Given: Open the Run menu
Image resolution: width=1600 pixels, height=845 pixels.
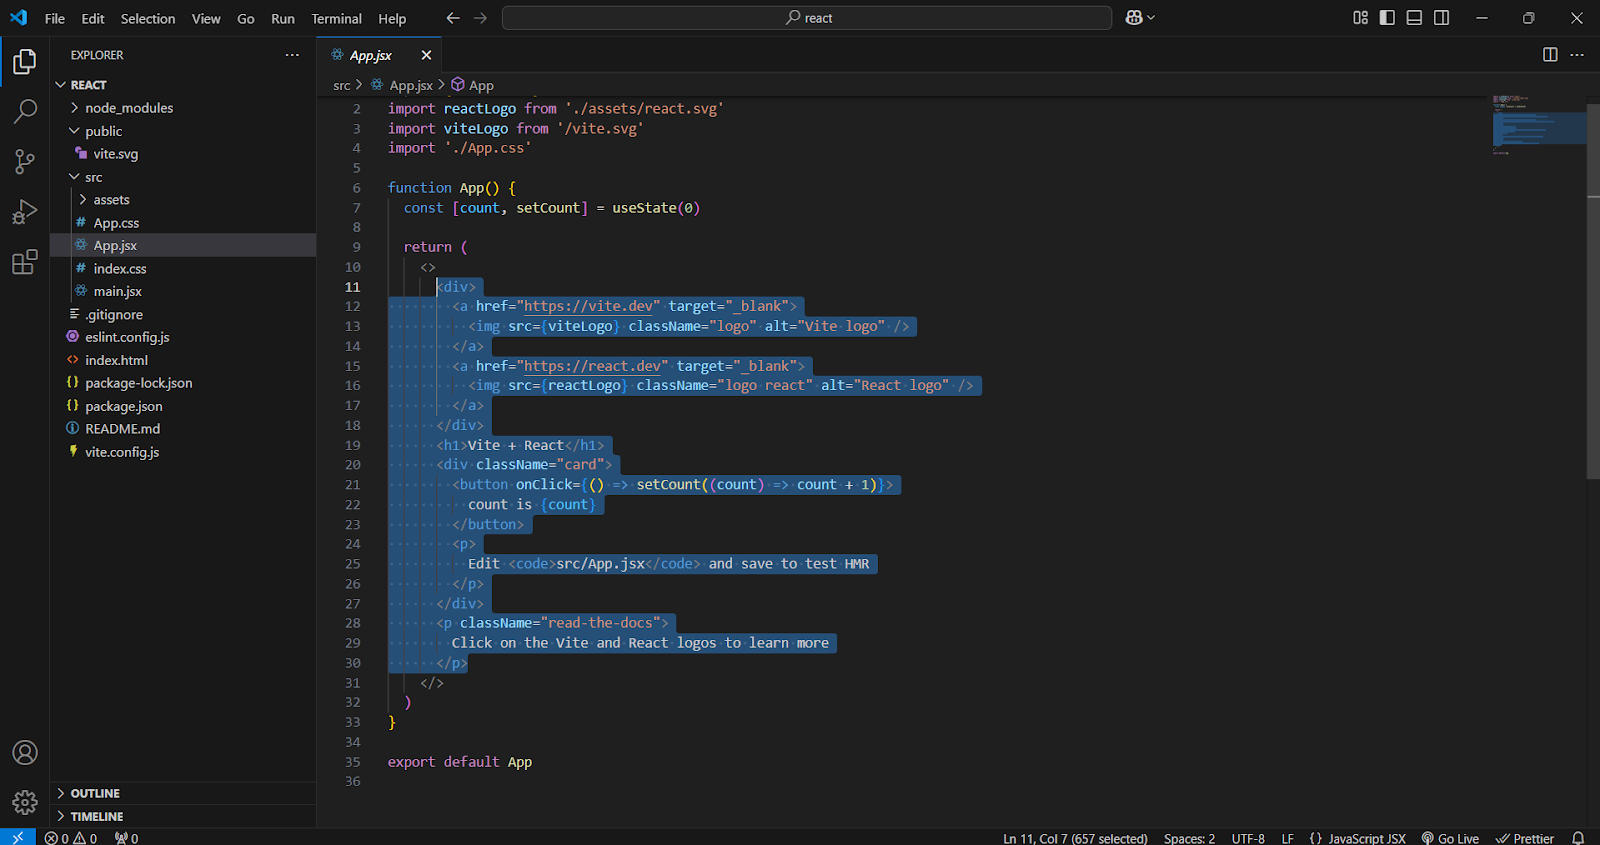Looking at the screenshot, I should (x=283, y=18).
